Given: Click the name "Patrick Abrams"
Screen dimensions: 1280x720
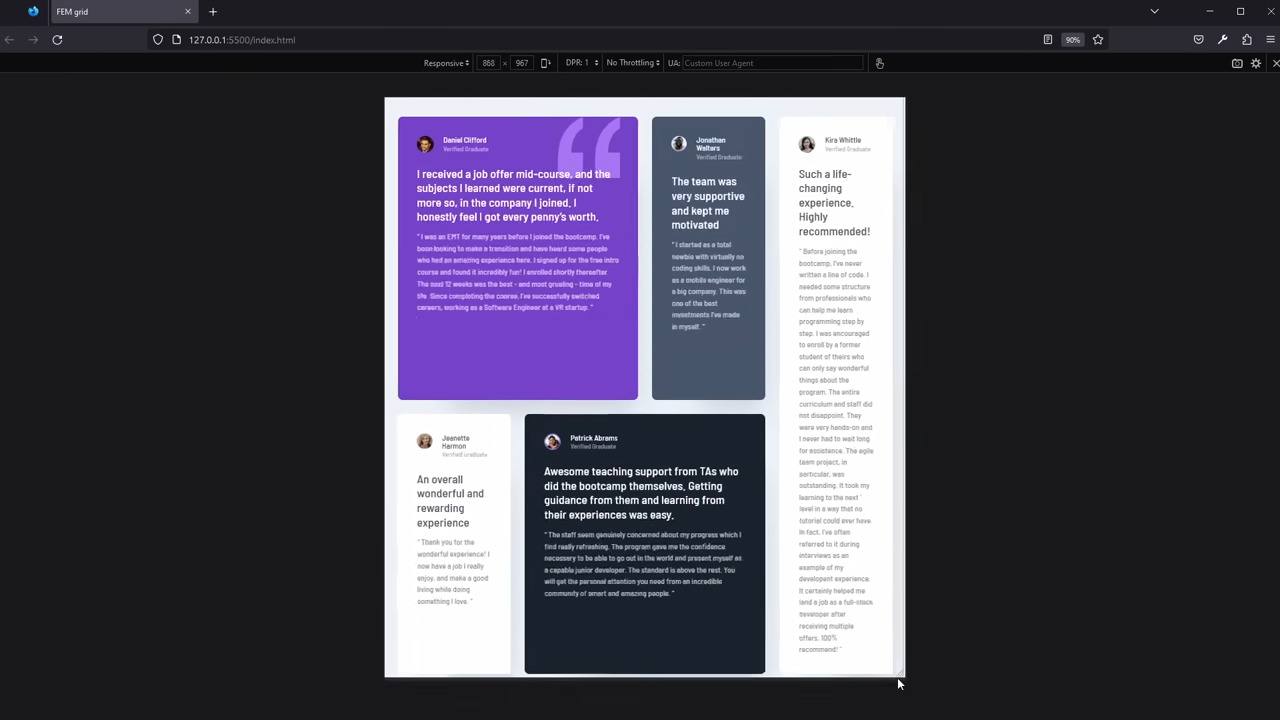Looking at the screenshot, I should pos(594,438).
